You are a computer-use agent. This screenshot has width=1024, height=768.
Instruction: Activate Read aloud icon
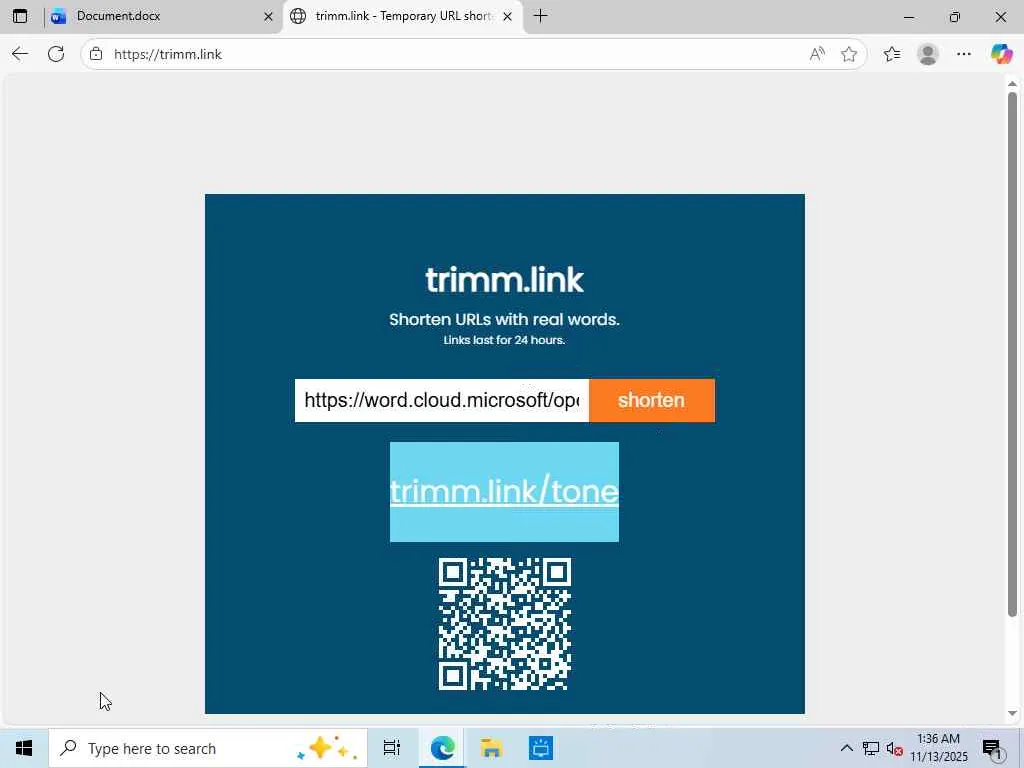[816, 54]
